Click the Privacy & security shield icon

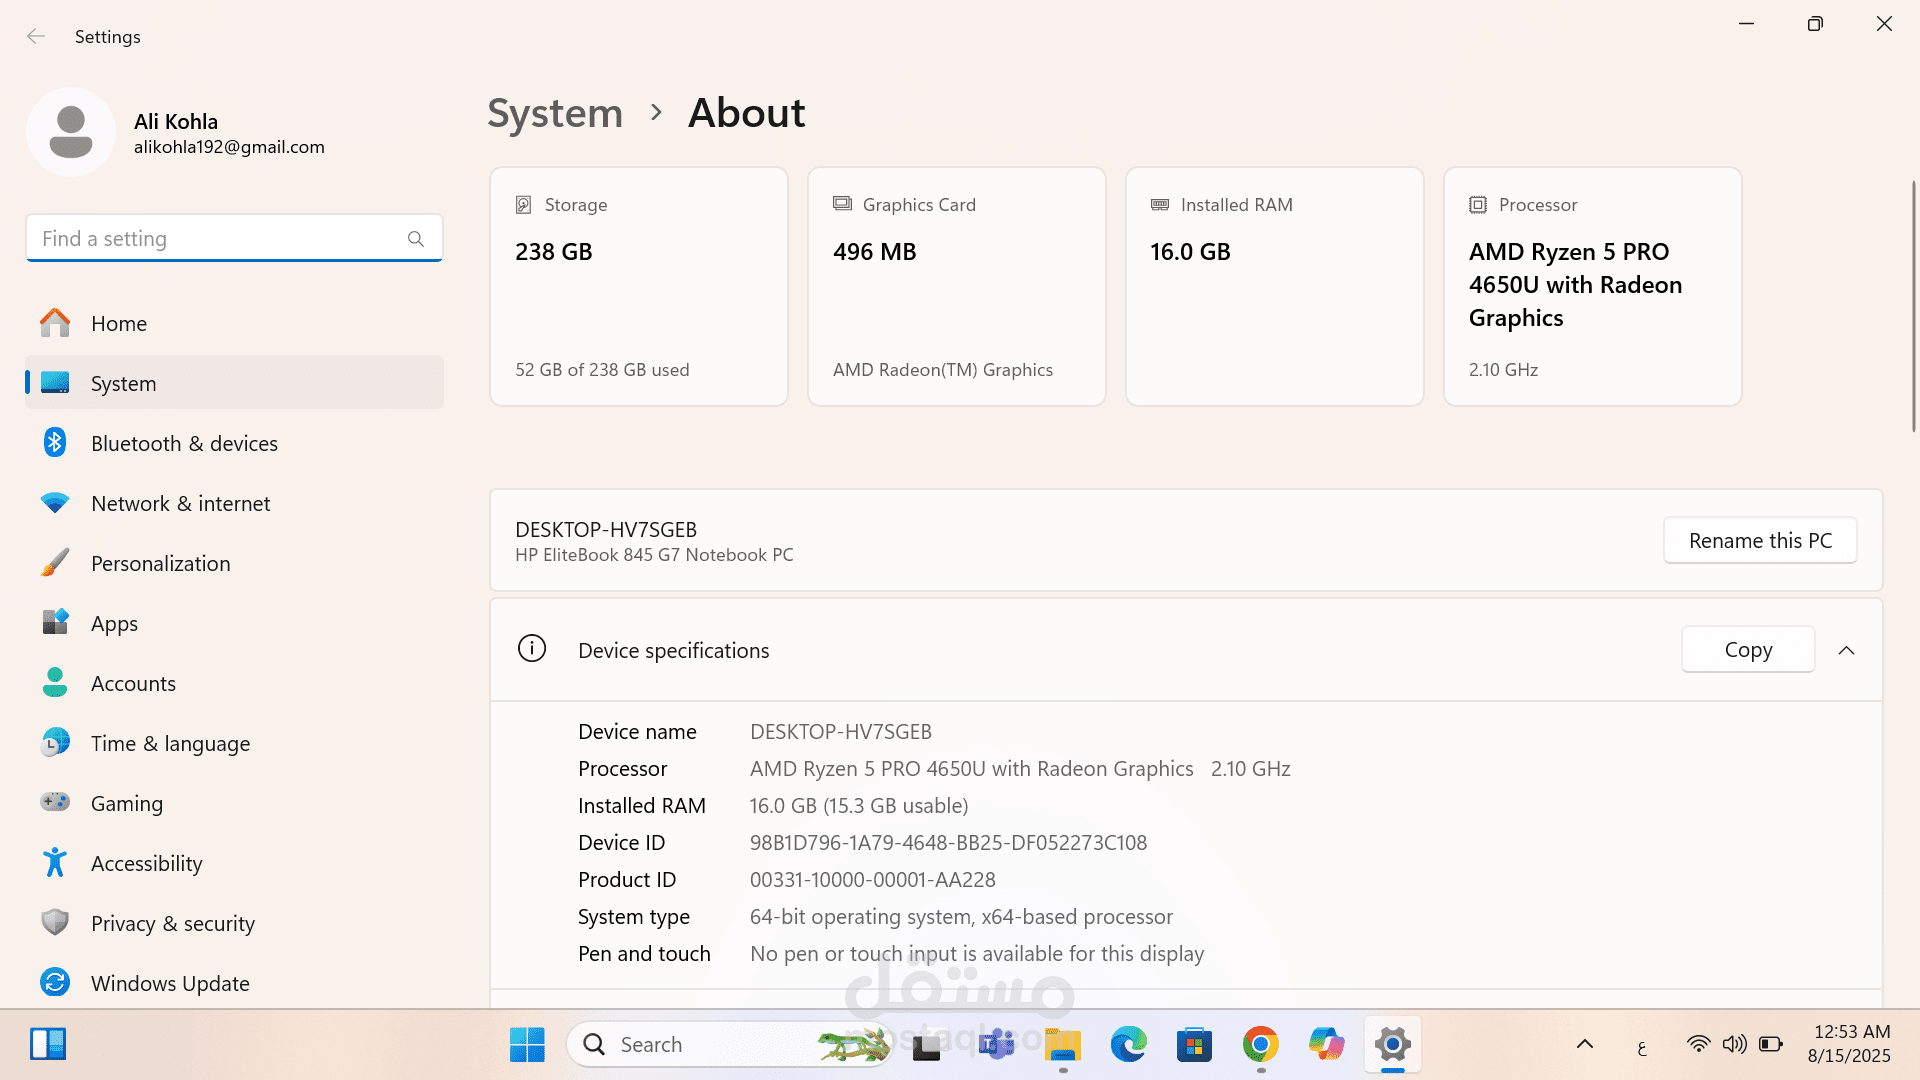55,922
